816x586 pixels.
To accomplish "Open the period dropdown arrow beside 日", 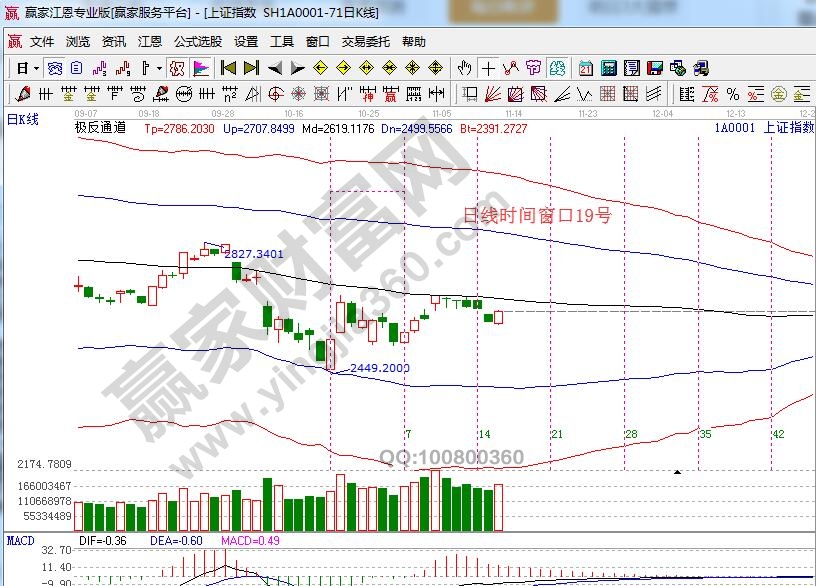I will [x=36, y=68].
